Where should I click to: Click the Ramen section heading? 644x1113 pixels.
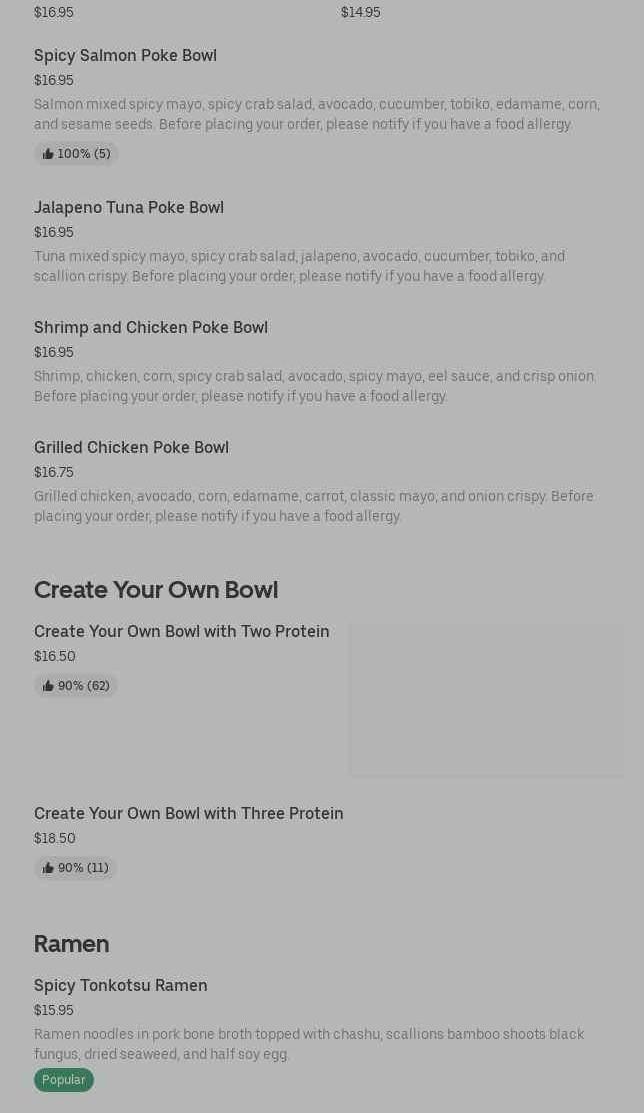(71, 944)
